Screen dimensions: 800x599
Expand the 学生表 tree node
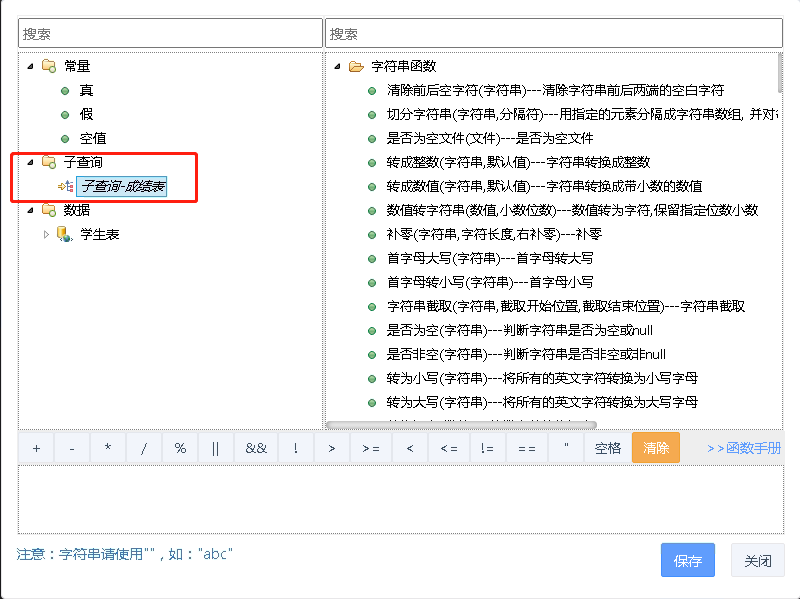[46, 234]
